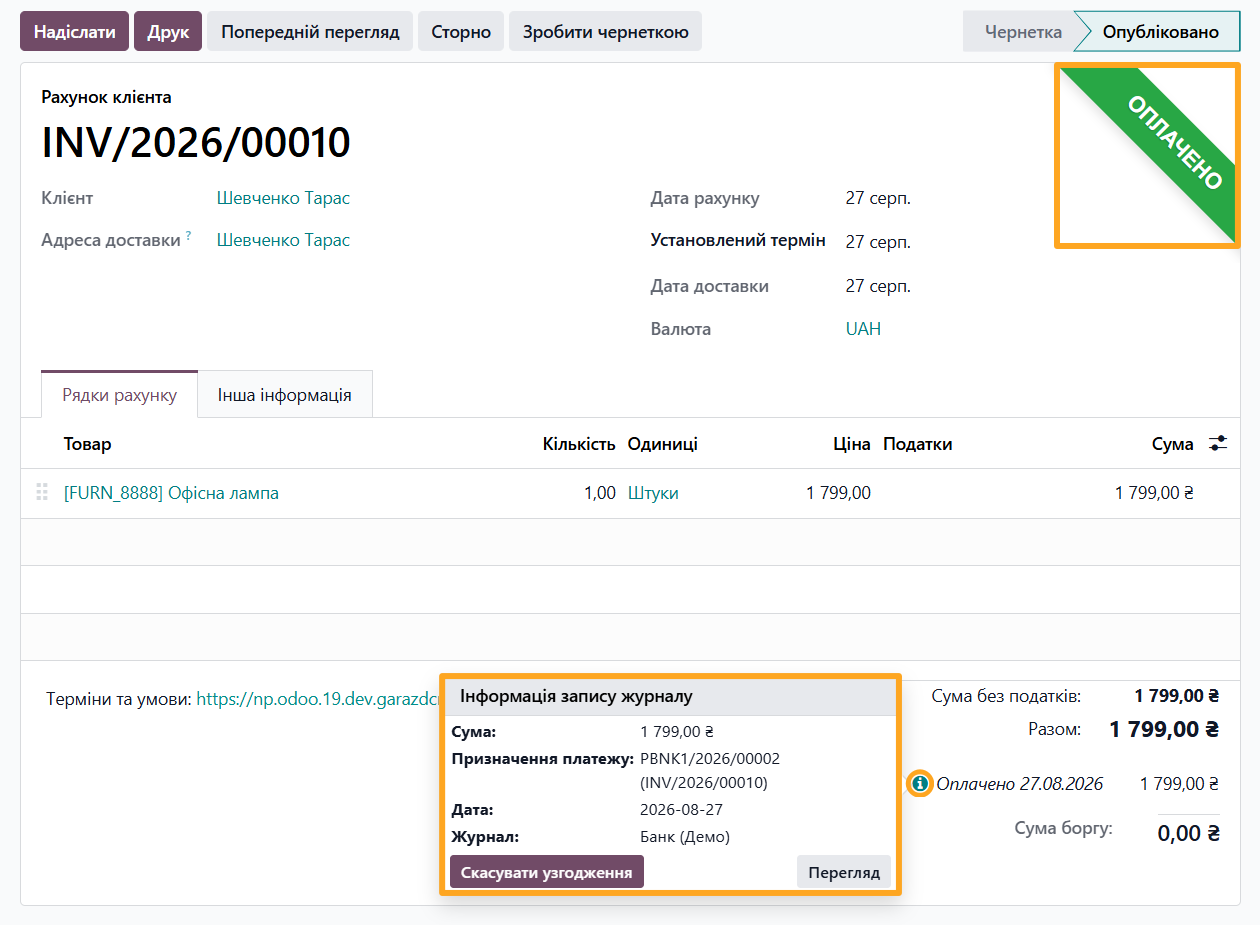Click the quantity cell 1,00
The width and height of the screenshot is (1260, 925).
(x=600, y=493)
